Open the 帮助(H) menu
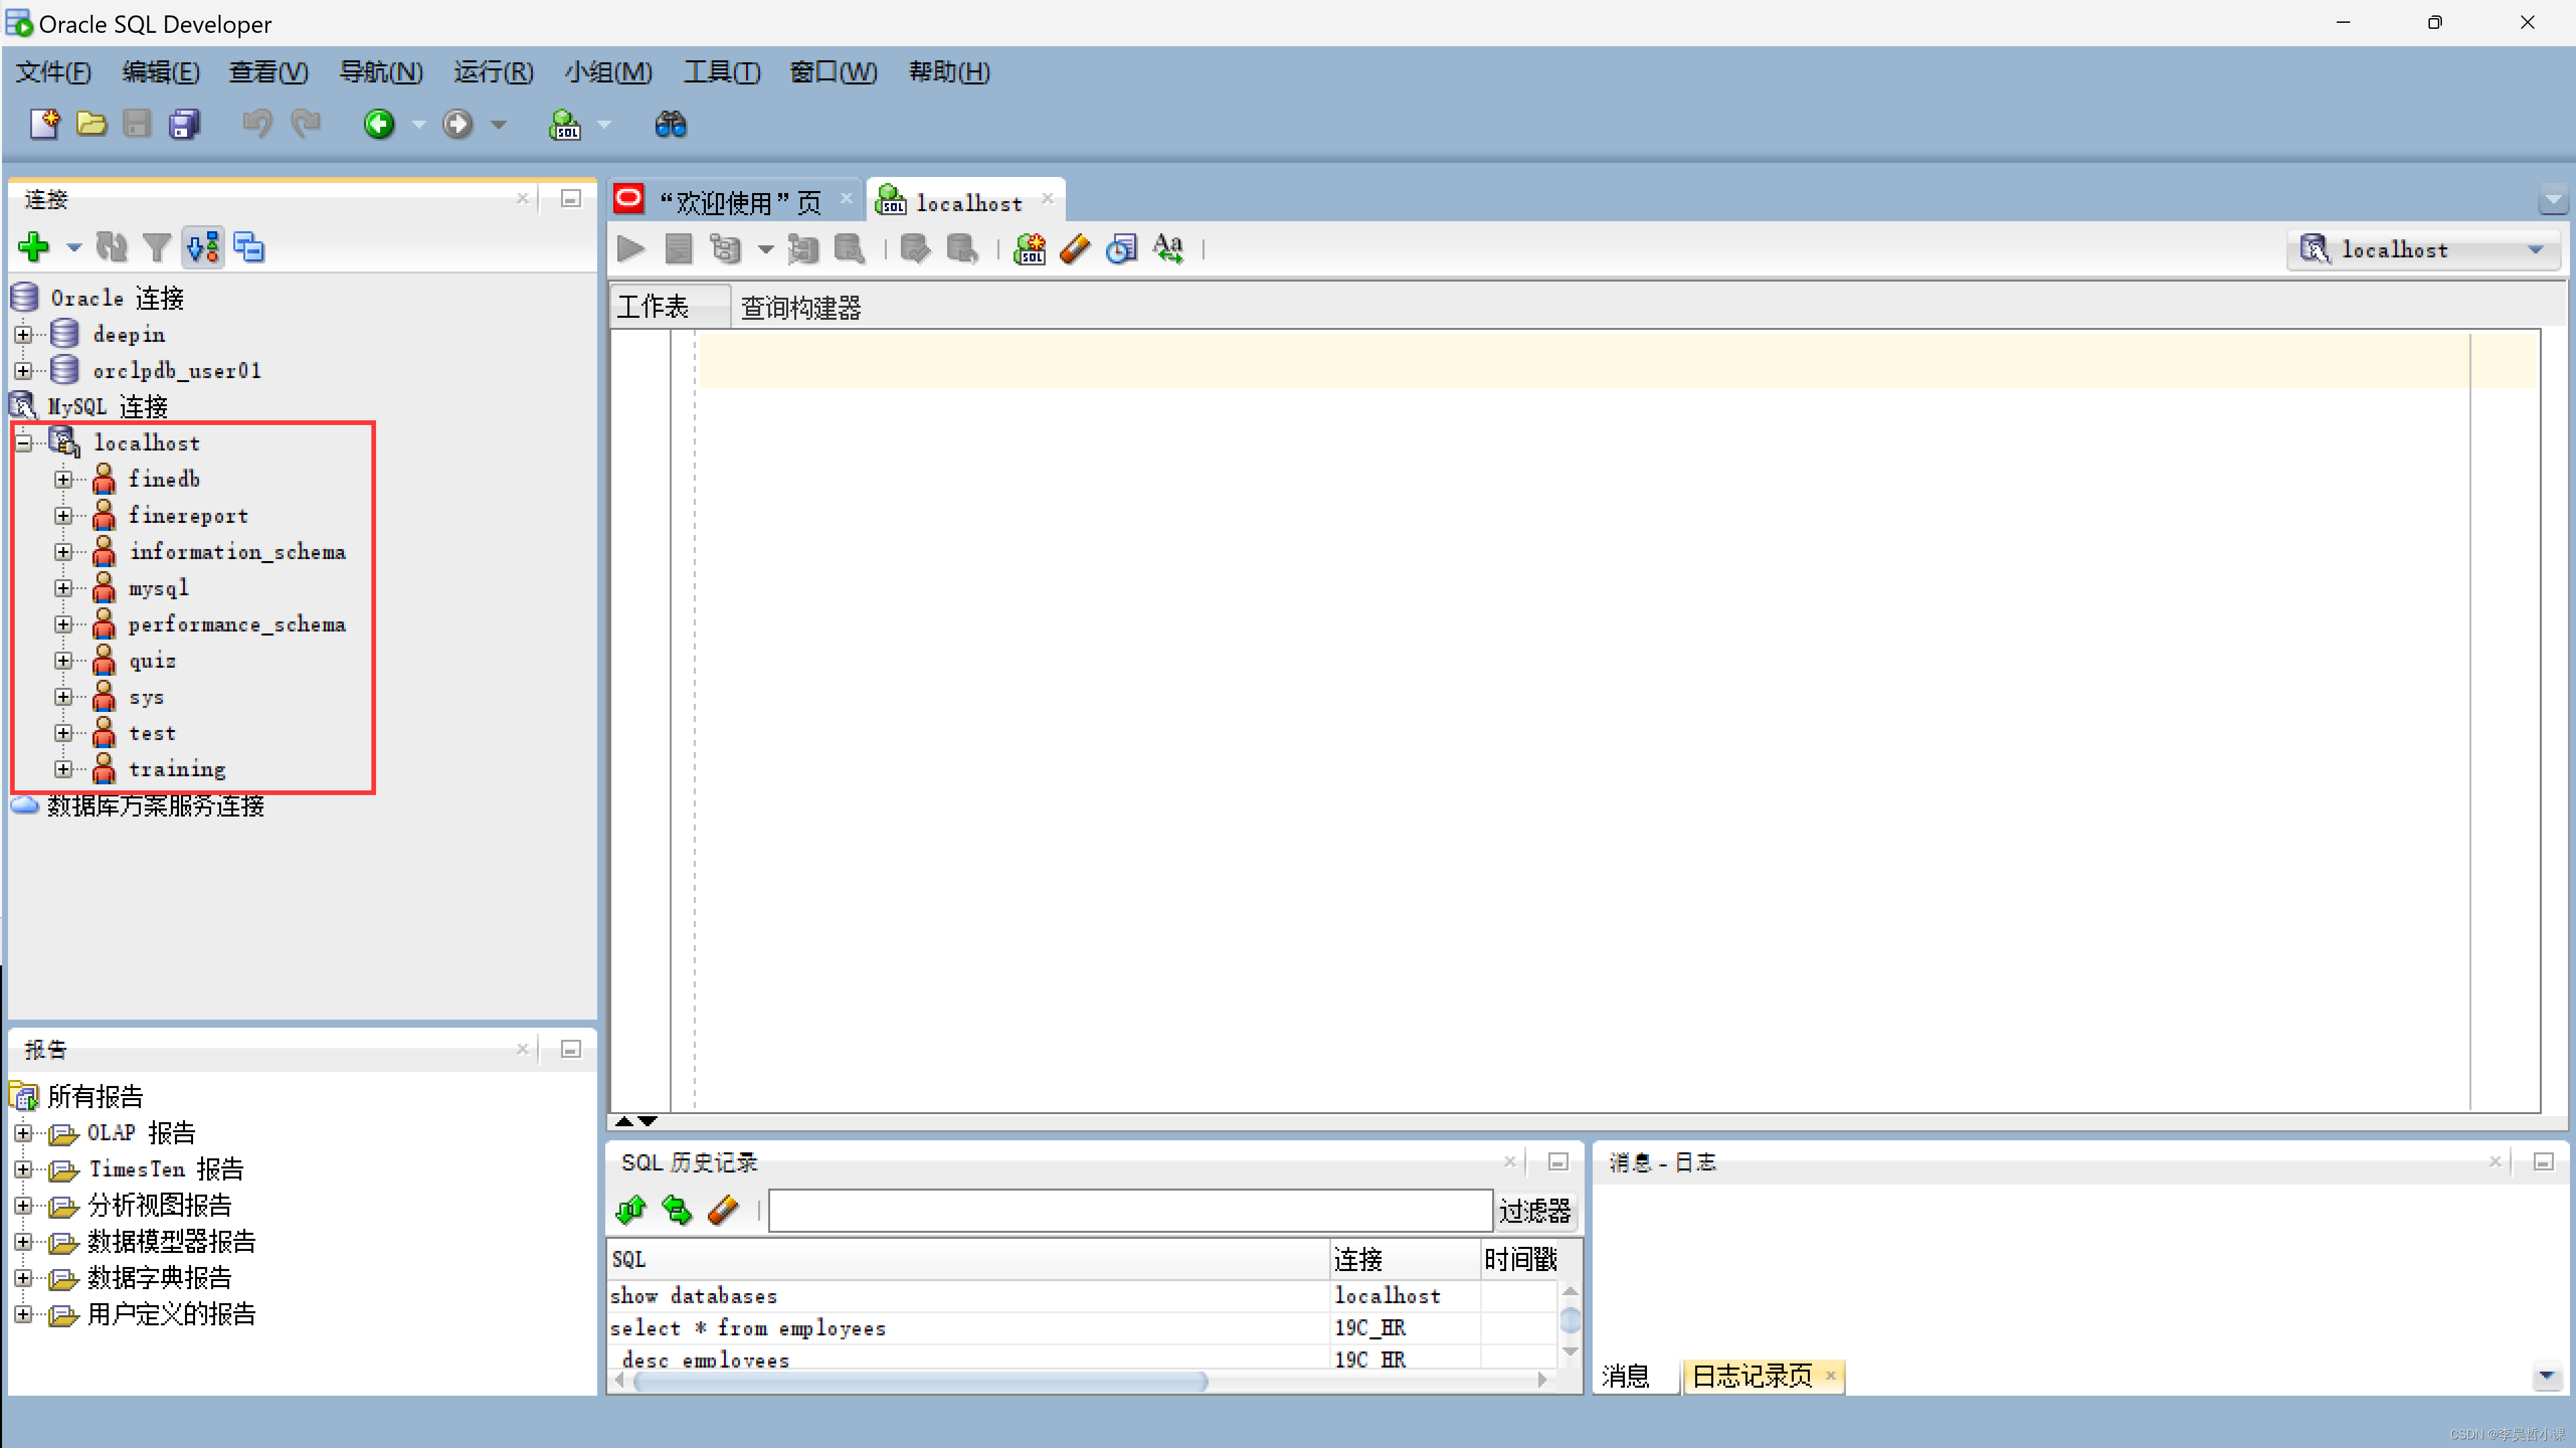 click(949, 72)
